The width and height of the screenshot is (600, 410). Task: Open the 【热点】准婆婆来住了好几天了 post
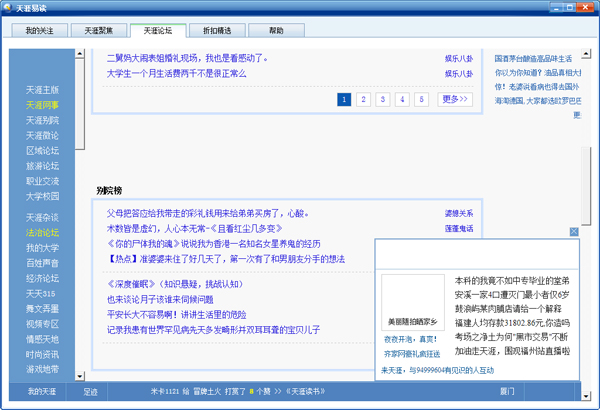pos(225,258)
